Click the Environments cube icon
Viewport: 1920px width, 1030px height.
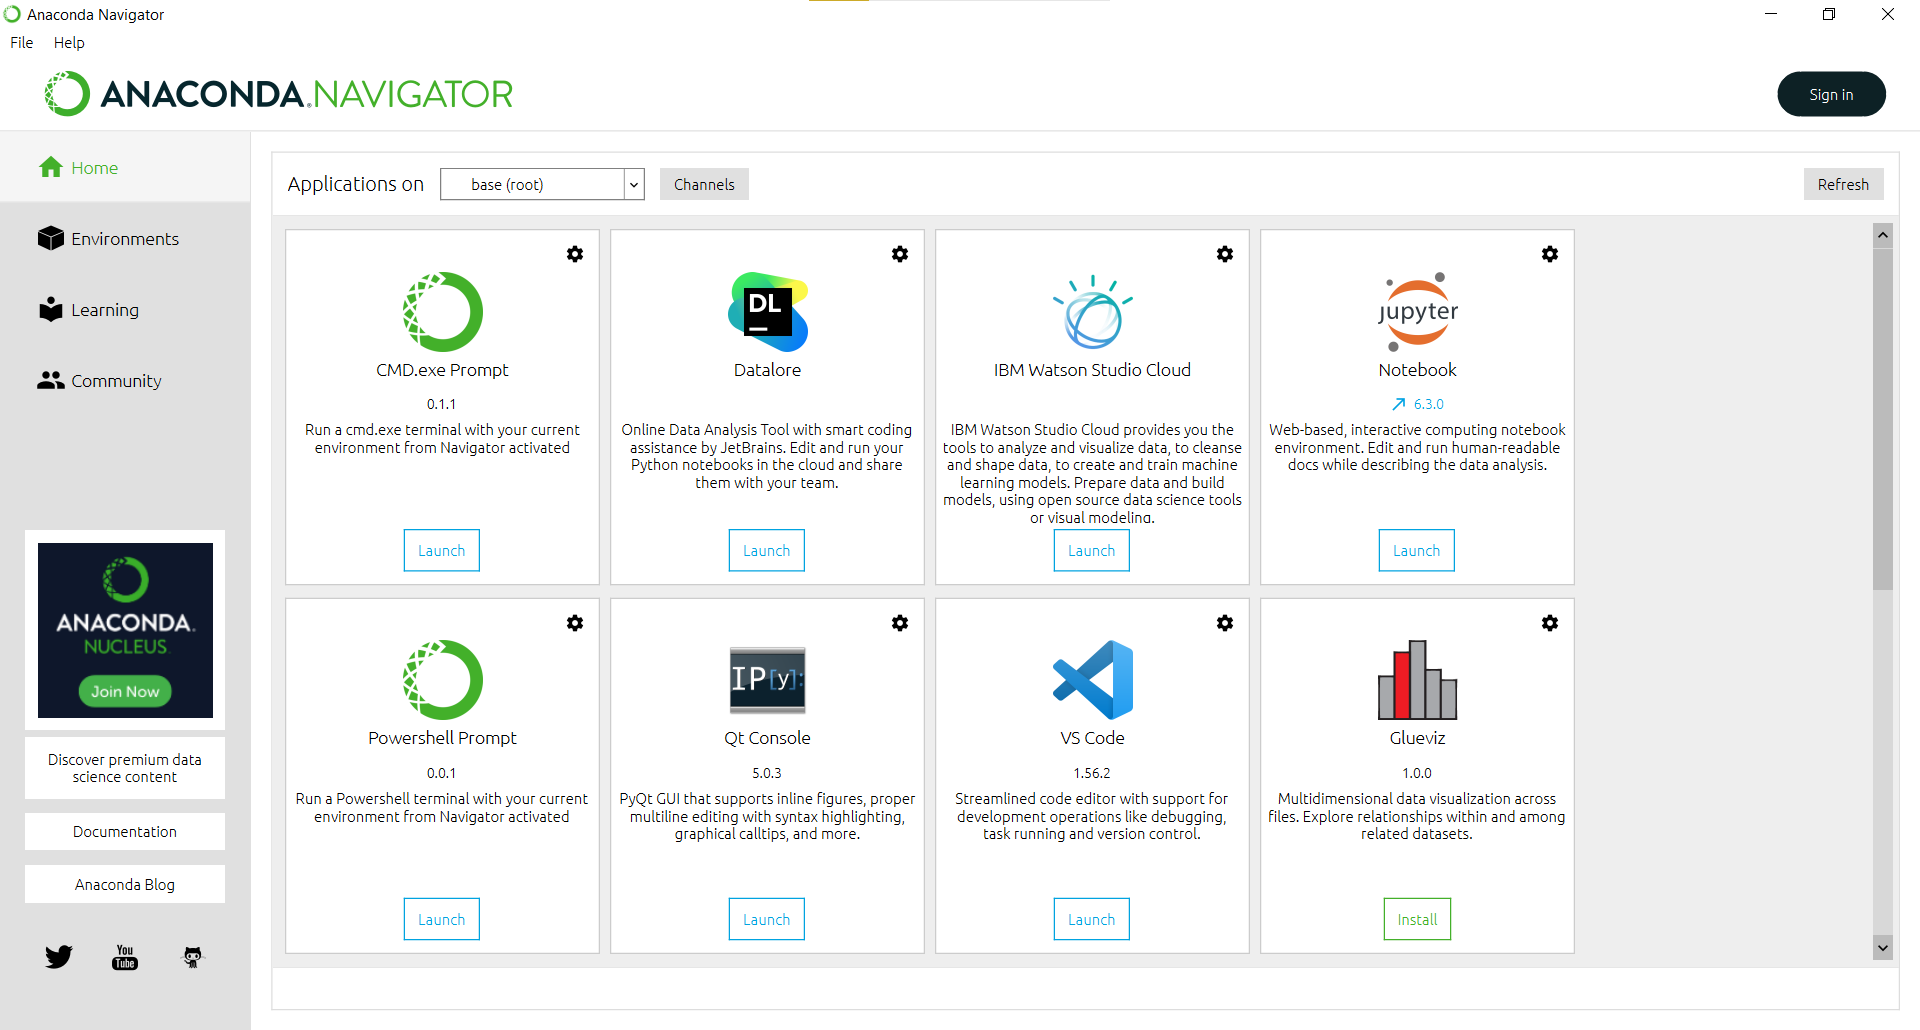(51, 238)
